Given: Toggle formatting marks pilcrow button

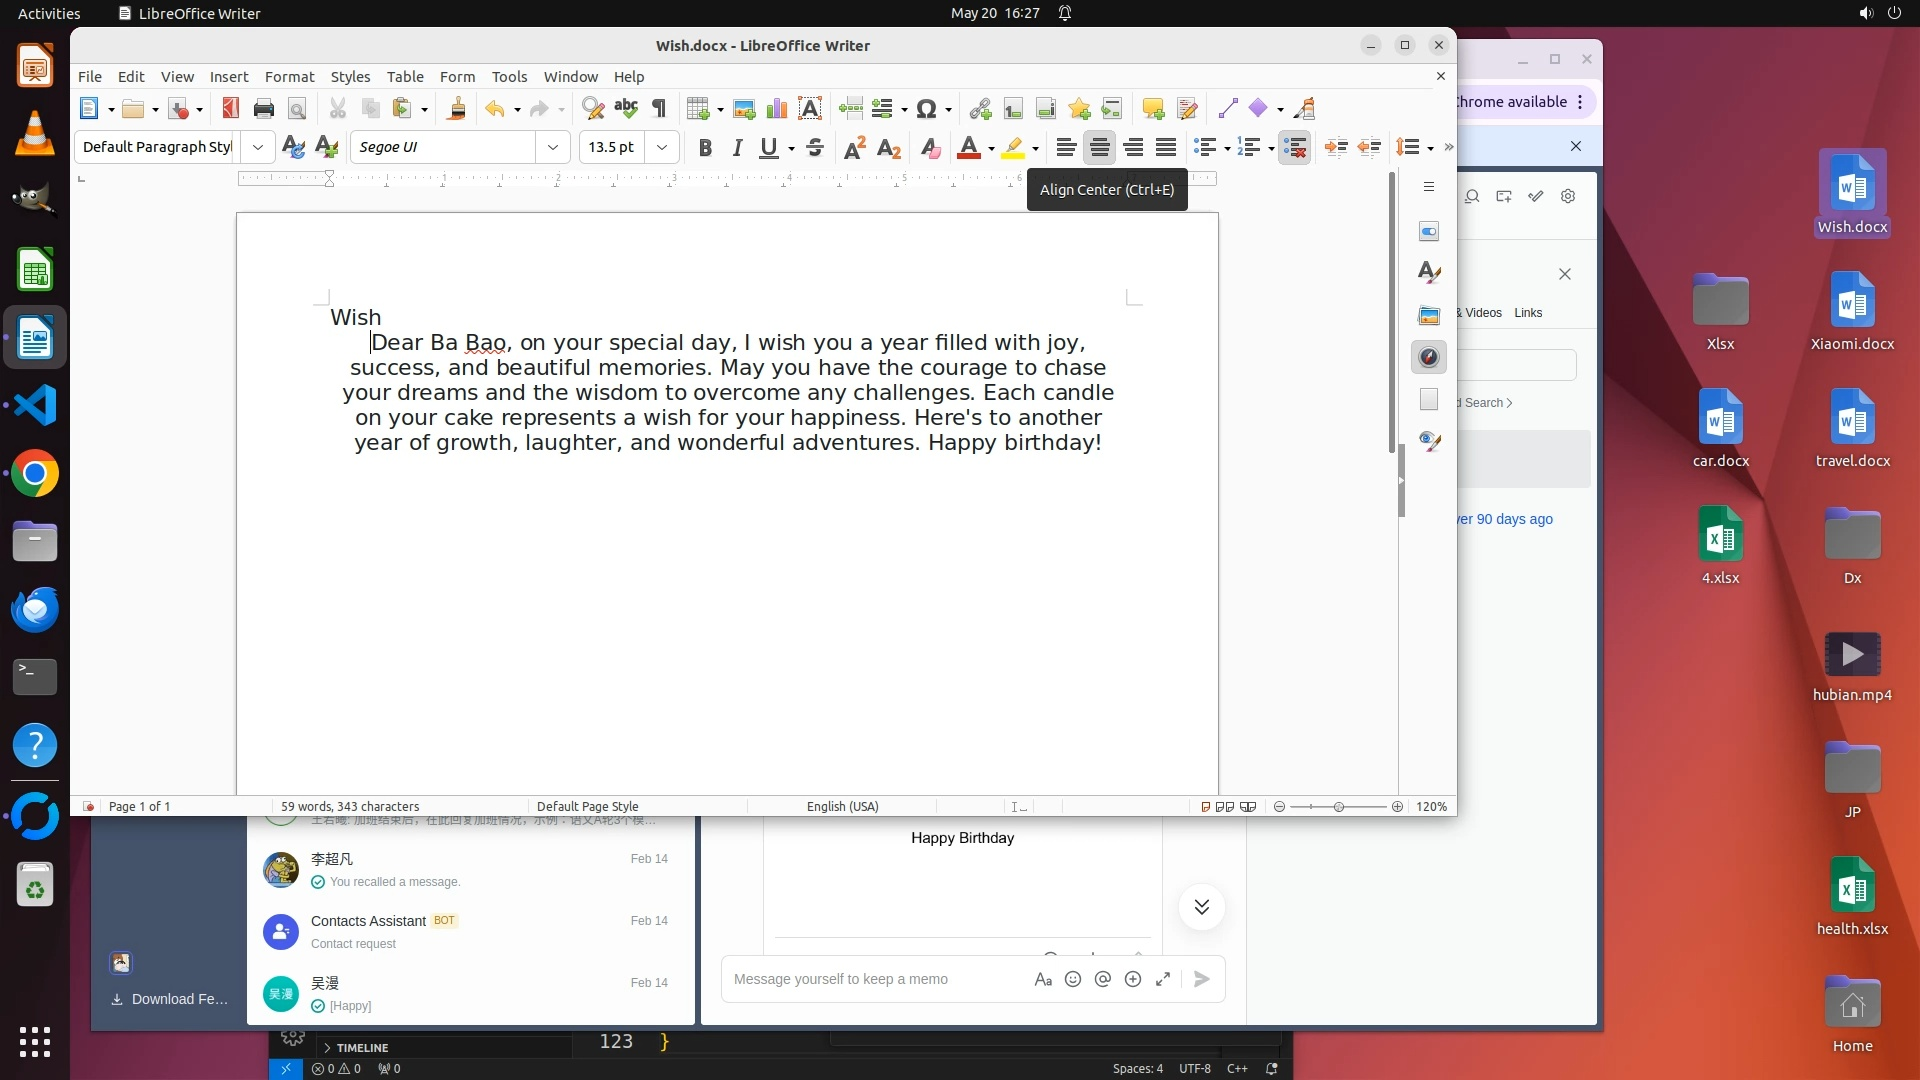Looking at the screenshot, I should (x=659, y=109).
